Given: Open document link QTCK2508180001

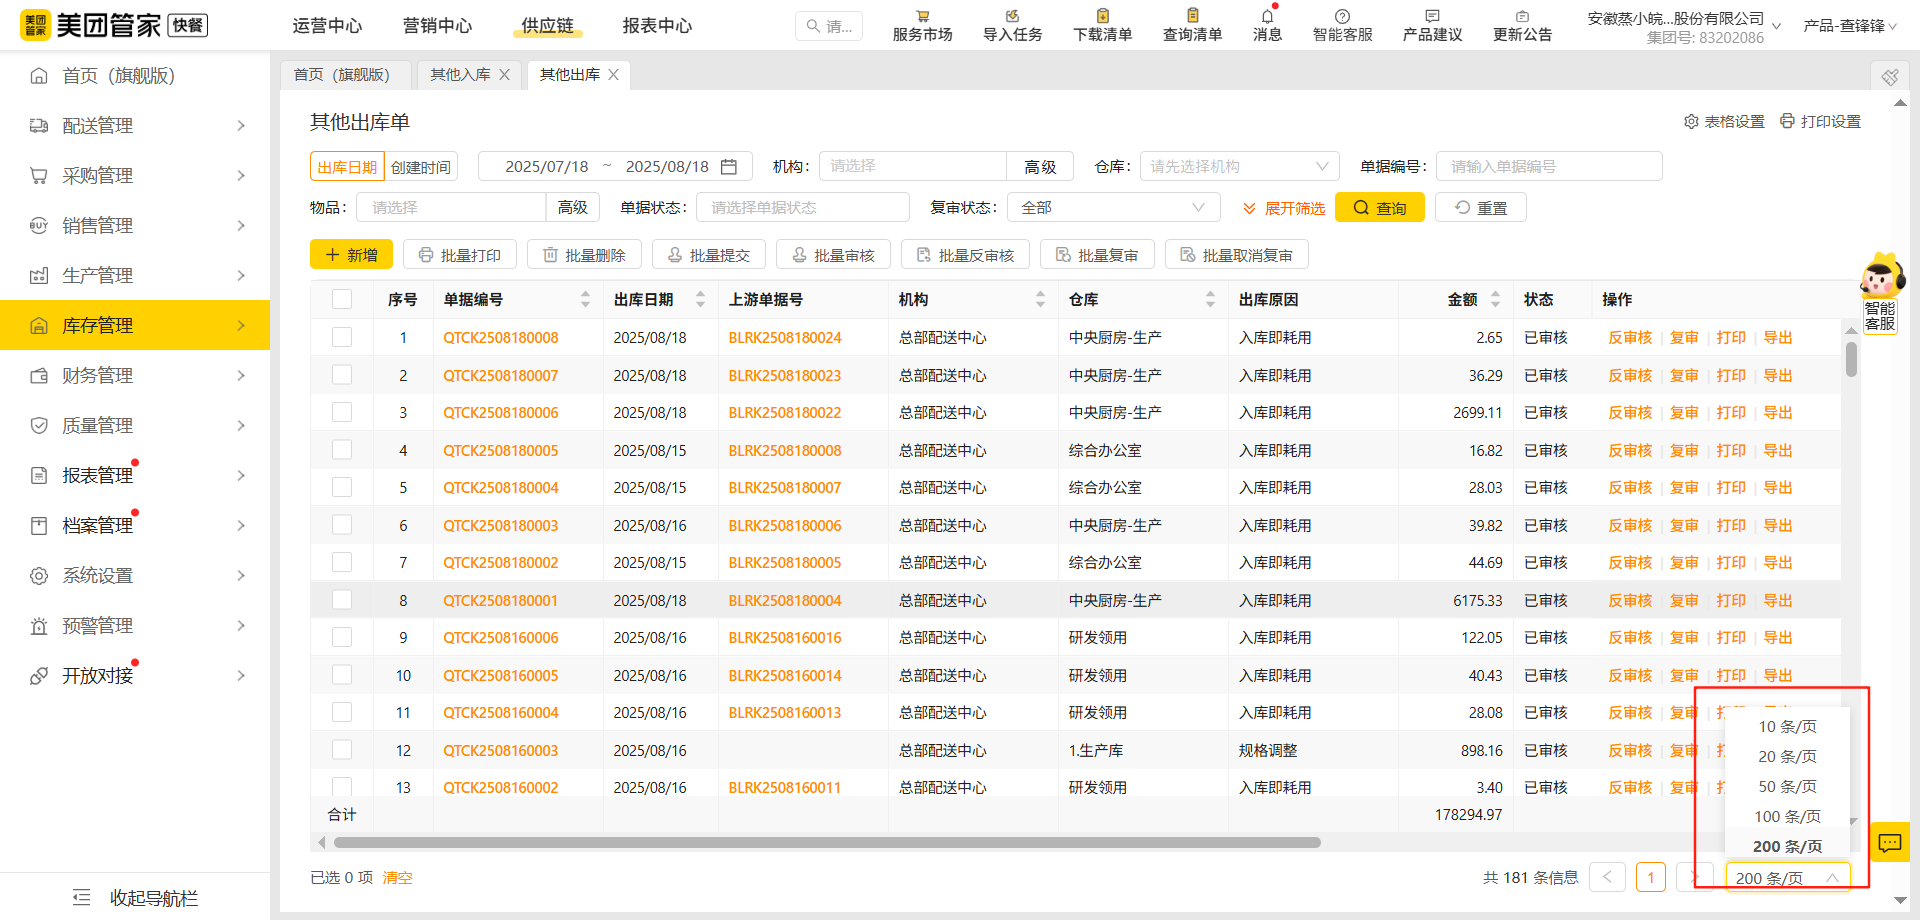Looking at the screenshot, I should tap(501, 600).
